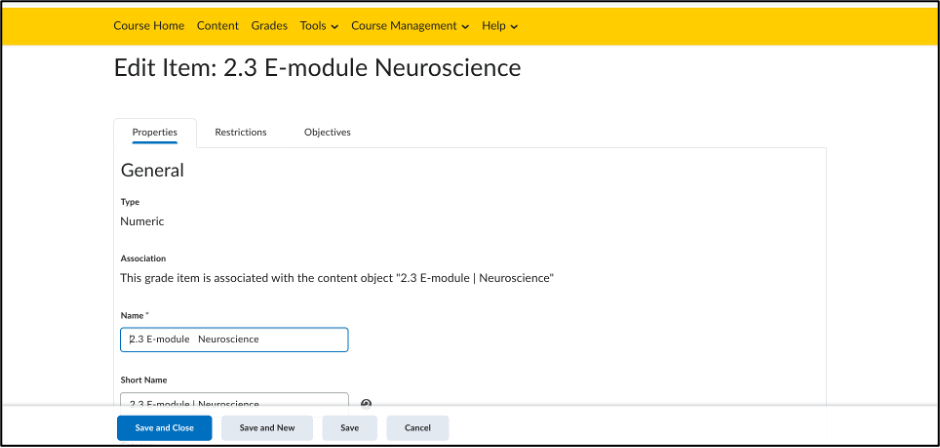940x448 pixels.
Task: Cancel editing the grade item
Action: point(417,428)
